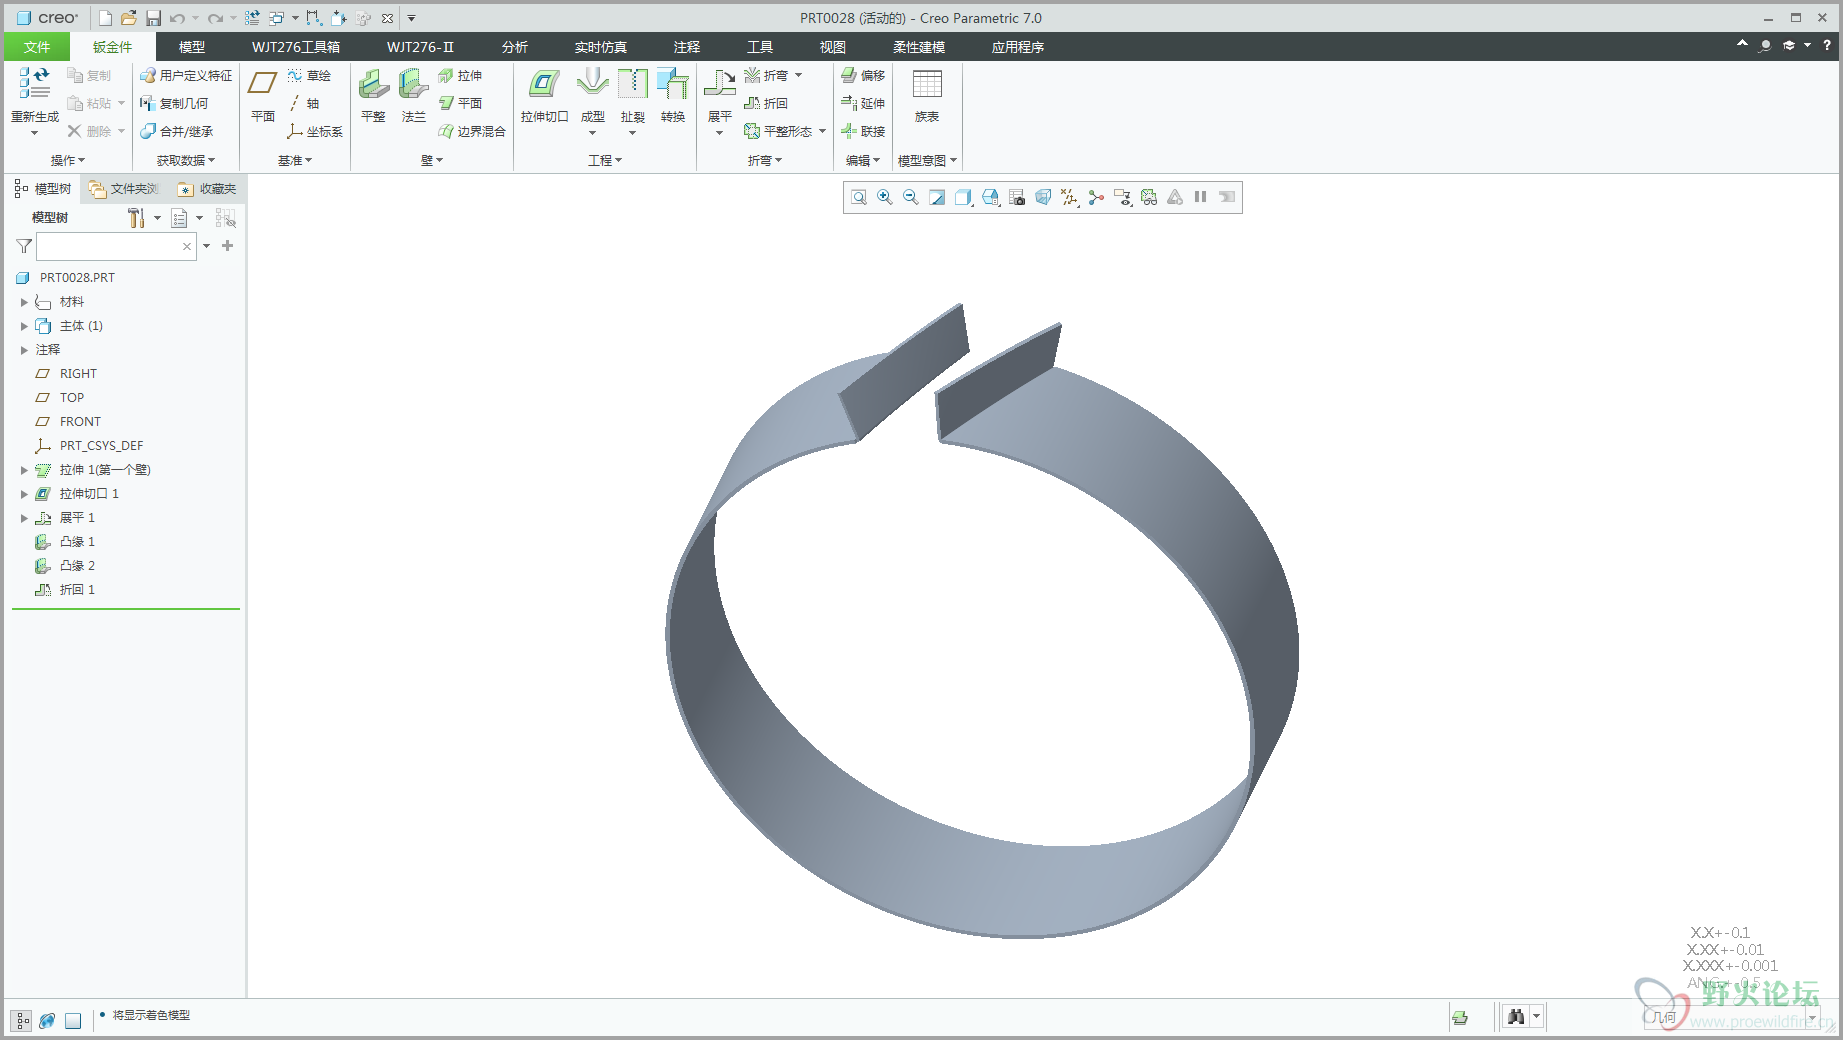Viewport: 1843px width, 1040px height.
Task: Click the datum Plane (平面) icon
Action: pyautogui.click(x=263, y=84)
